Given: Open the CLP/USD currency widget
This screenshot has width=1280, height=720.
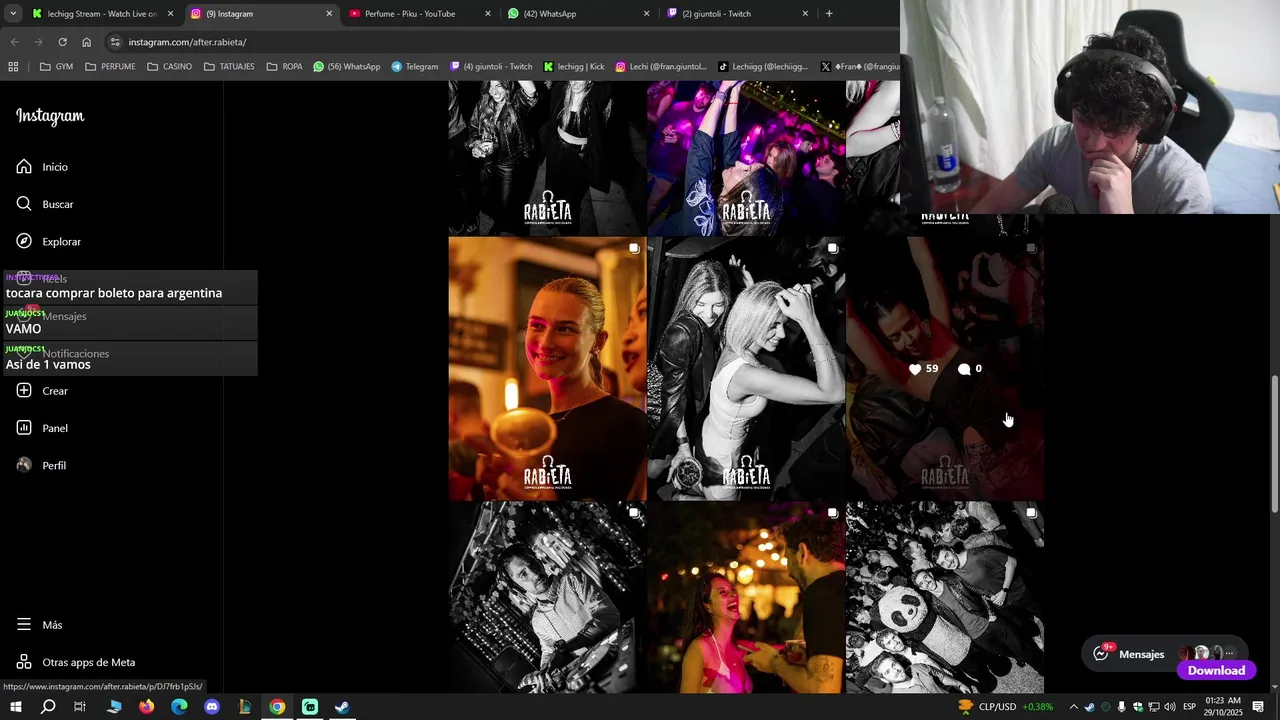Looking at the screenshot, I should tap(1005, 707).
